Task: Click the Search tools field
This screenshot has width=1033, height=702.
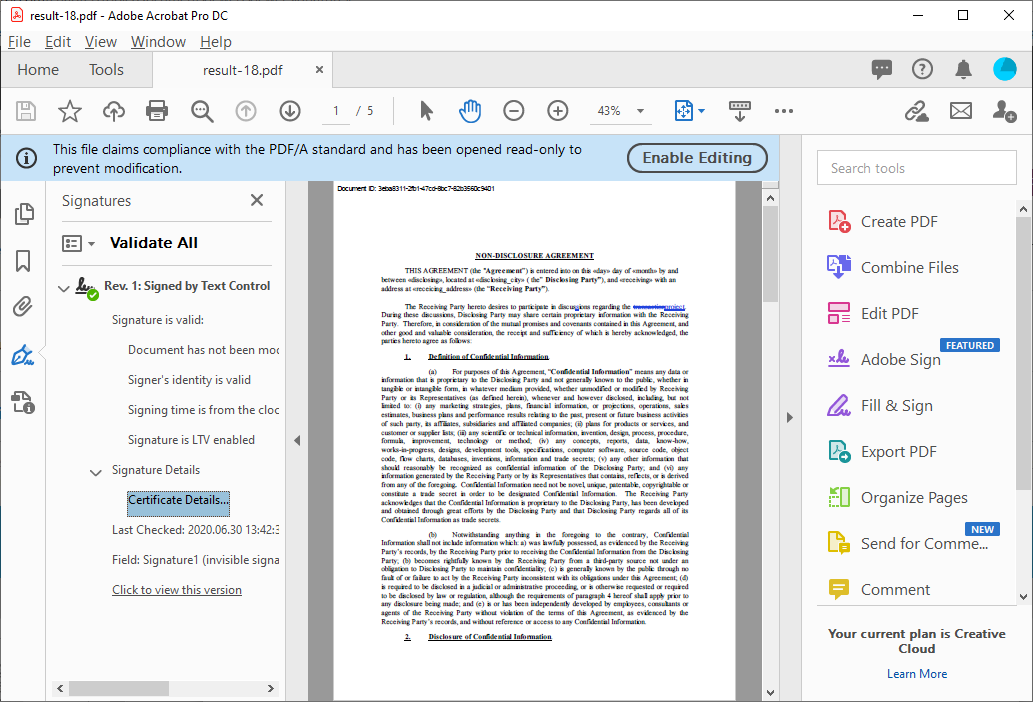Action: (916, 168)
